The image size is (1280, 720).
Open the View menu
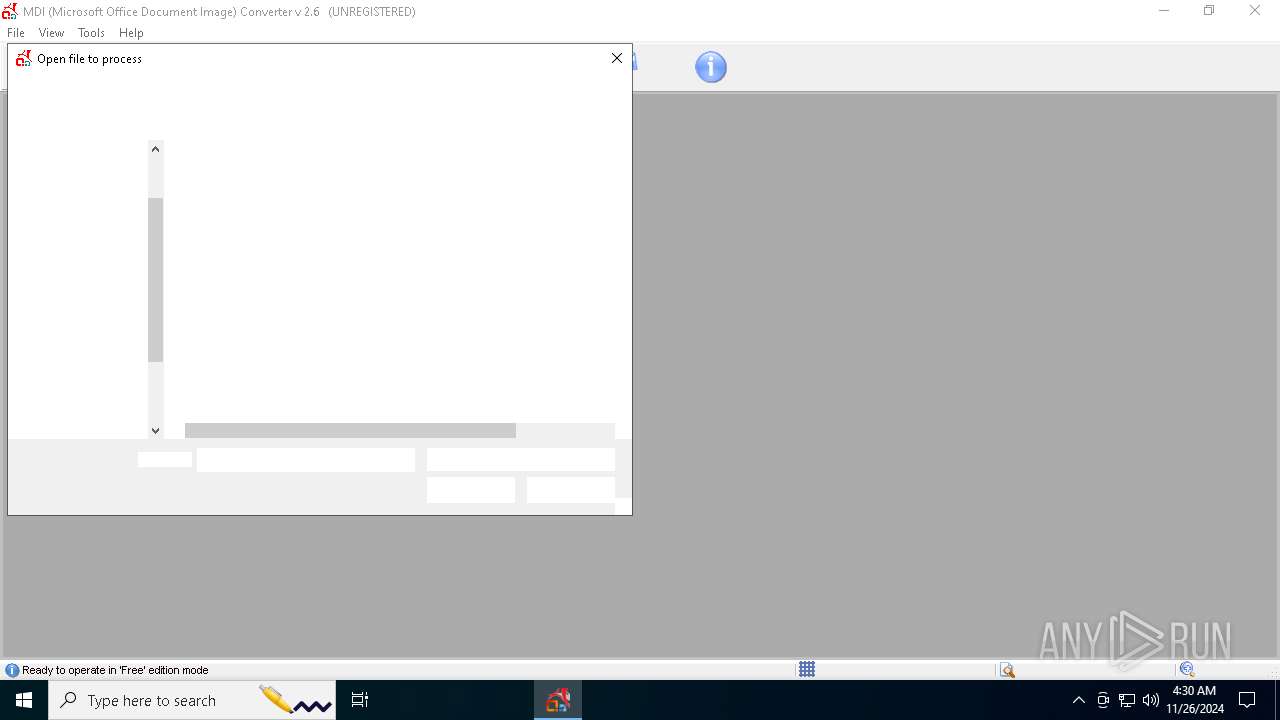[51, 33]
